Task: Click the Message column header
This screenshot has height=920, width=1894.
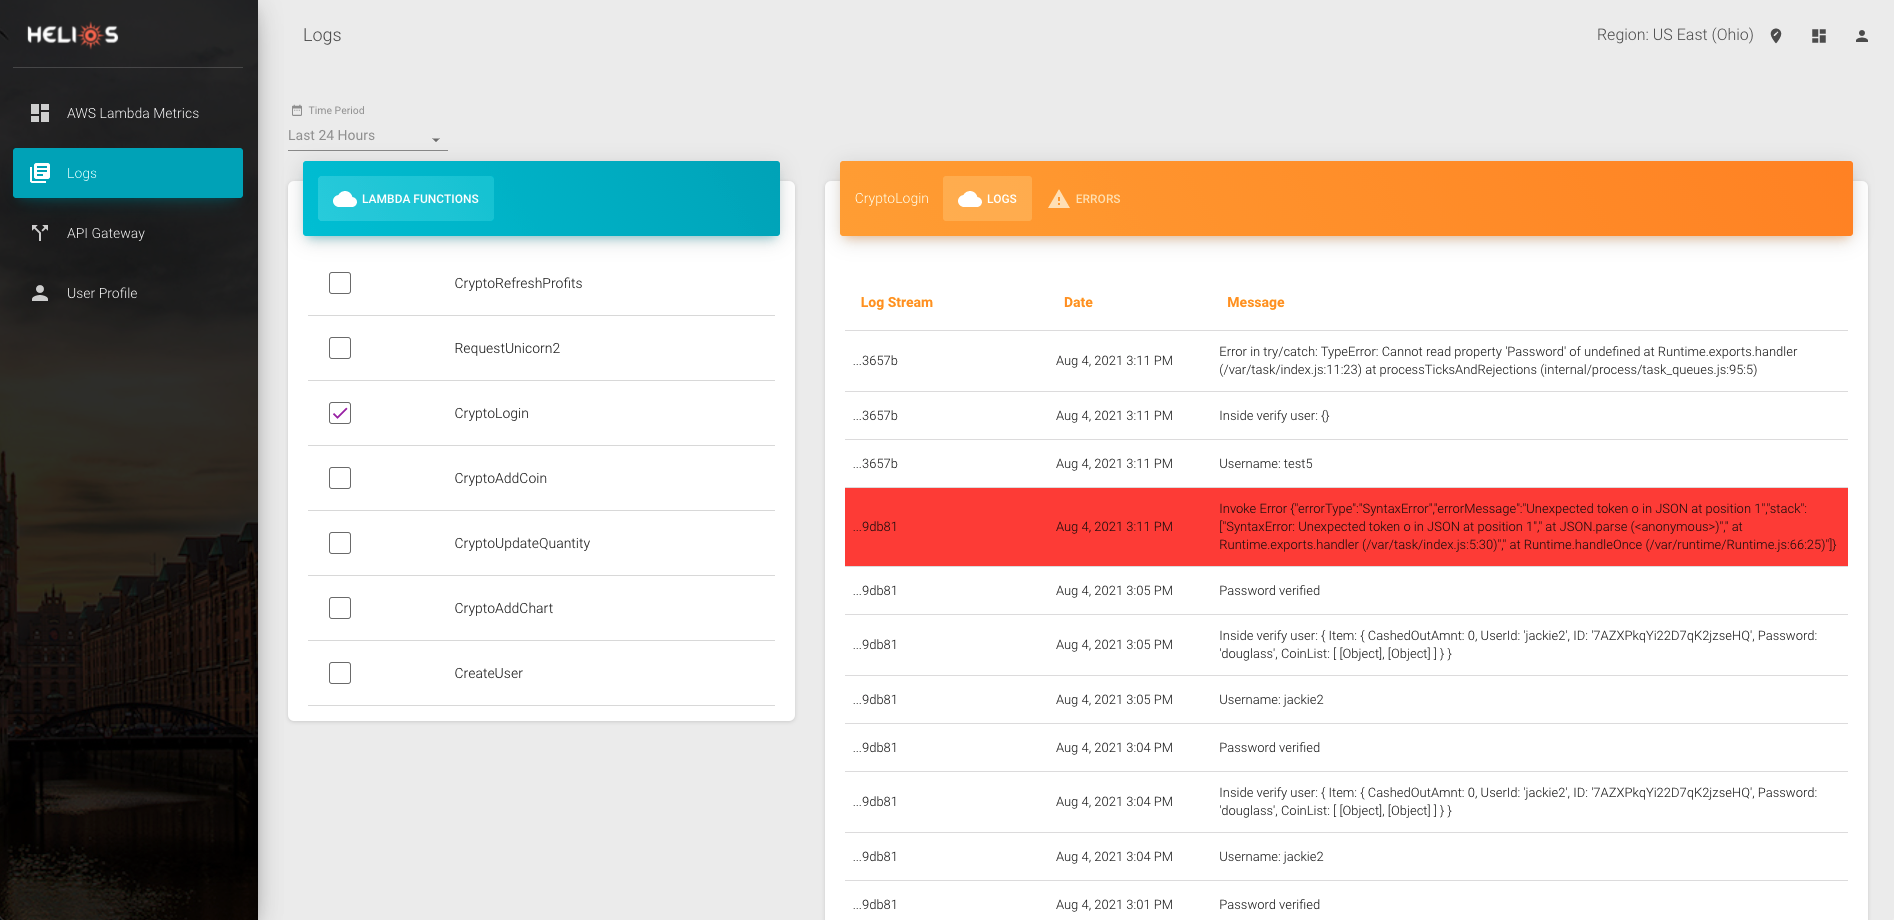Action: click(1255, 302)
